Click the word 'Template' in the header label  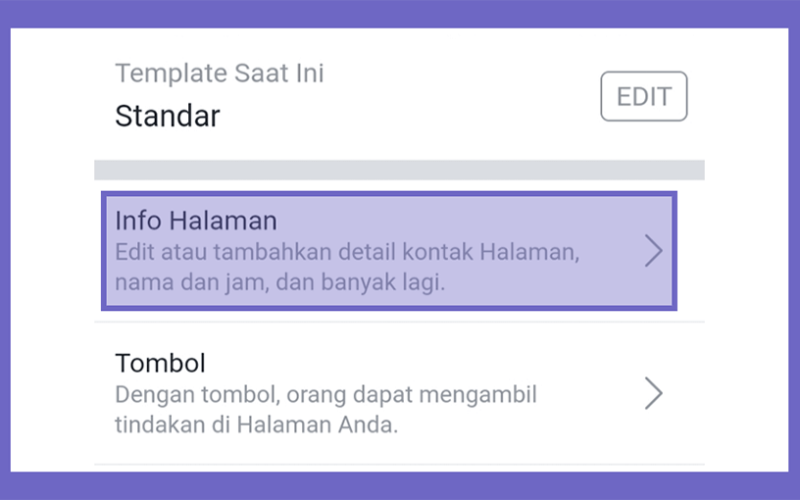click(x=171, y=74)
